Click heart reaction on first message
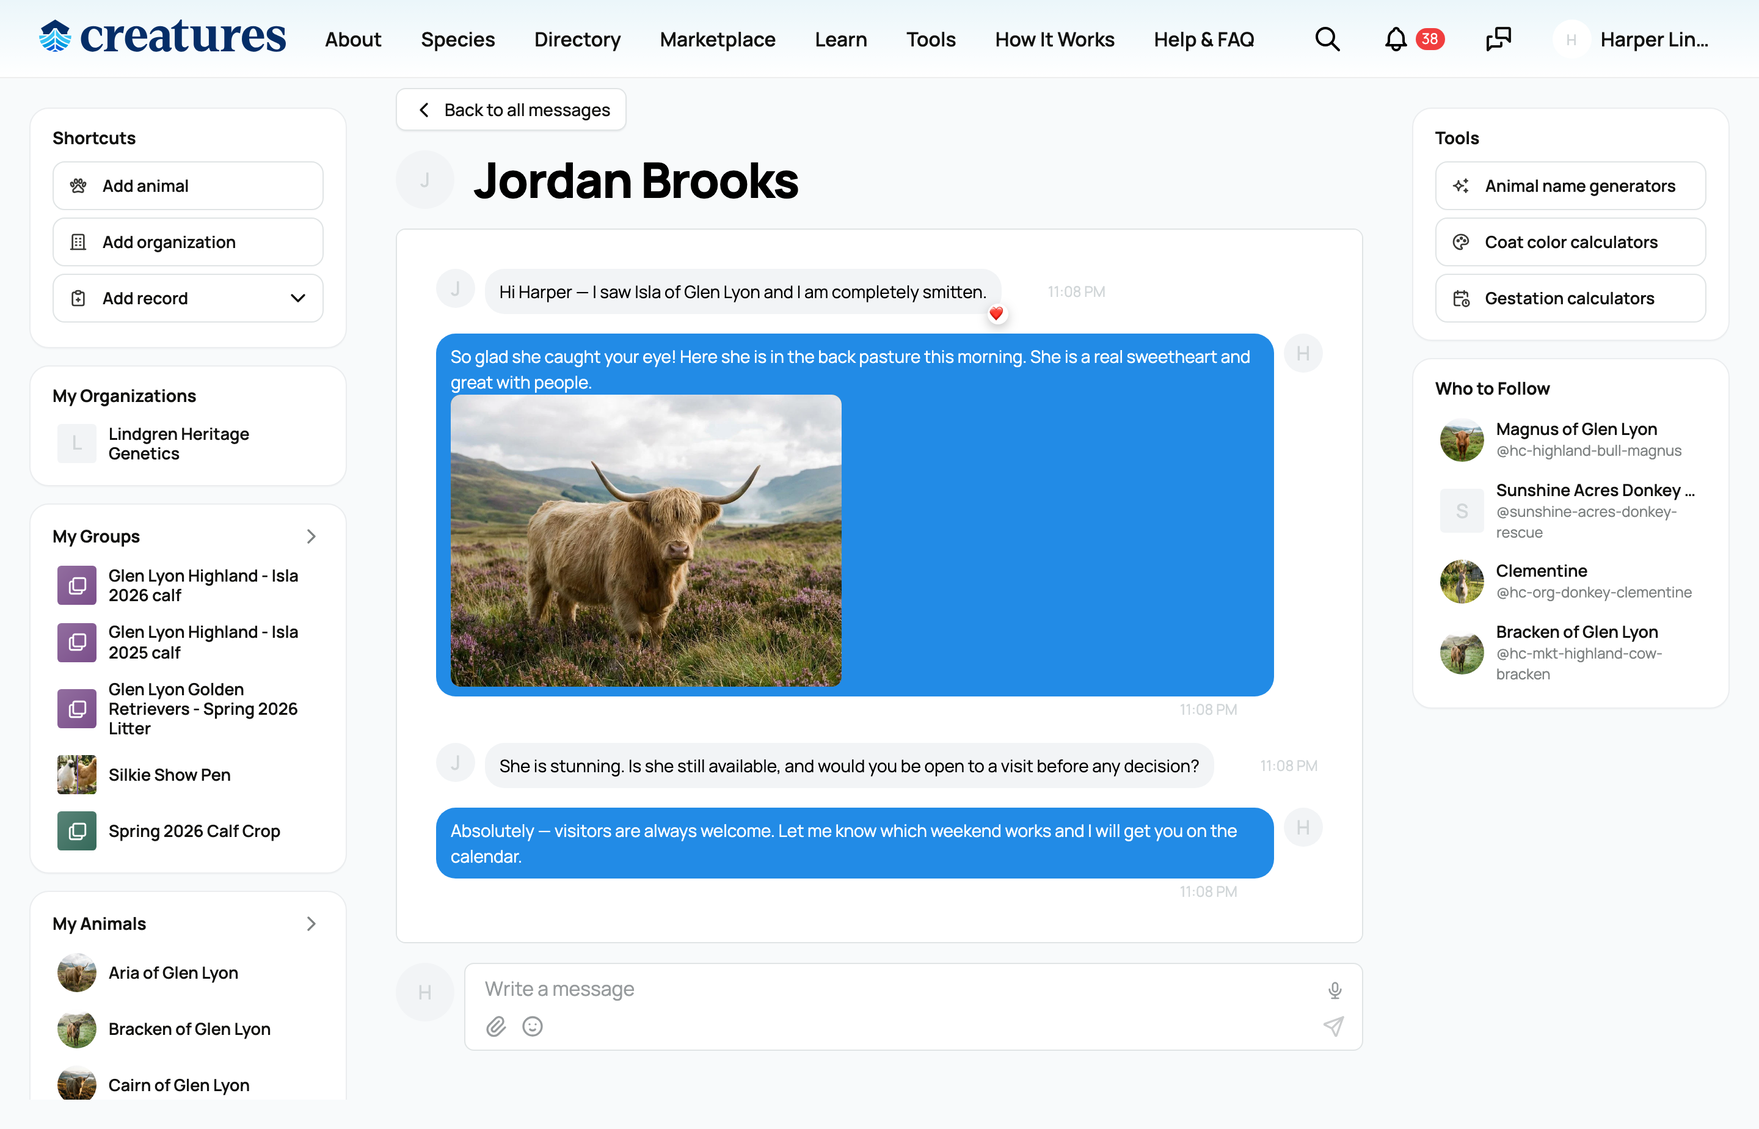The image size is (1759, 1129). coord(996,314)
